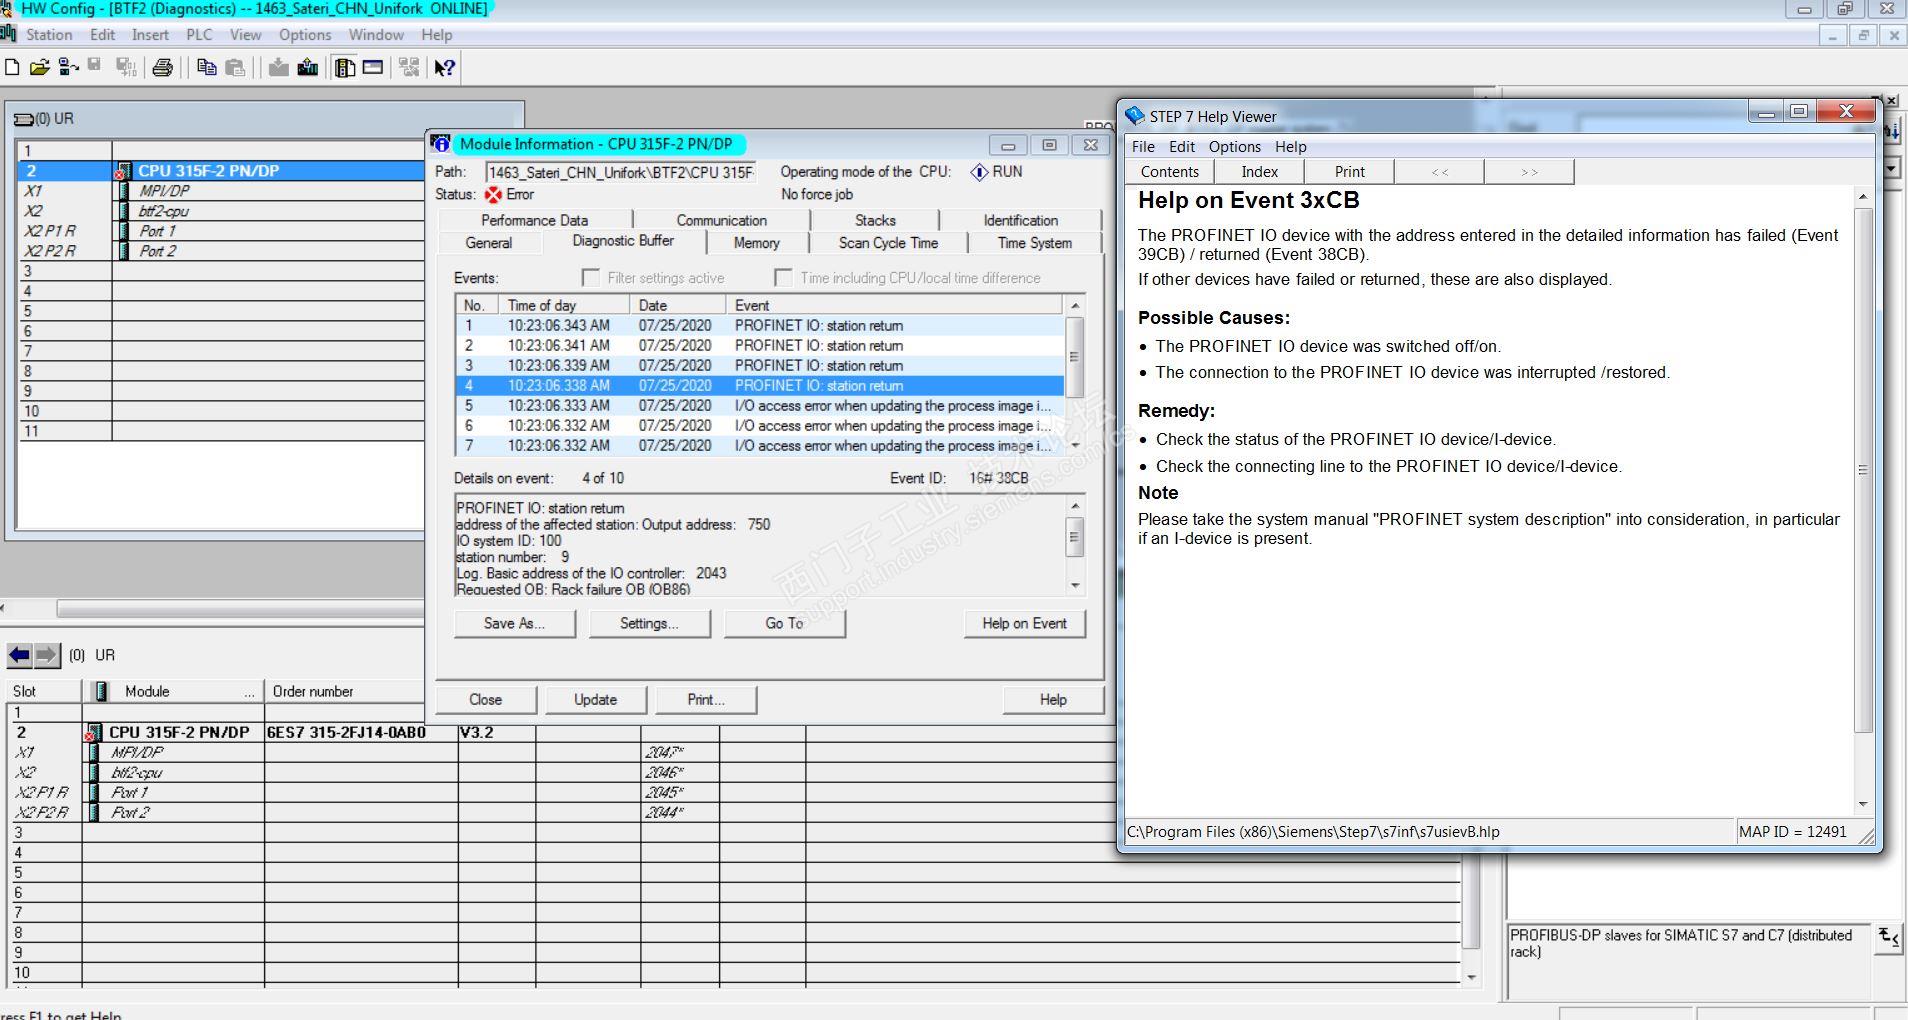Click the Print... button in Module Information
The width and height of the screenshot is (1908, 1020).
[x=706, y=700]
